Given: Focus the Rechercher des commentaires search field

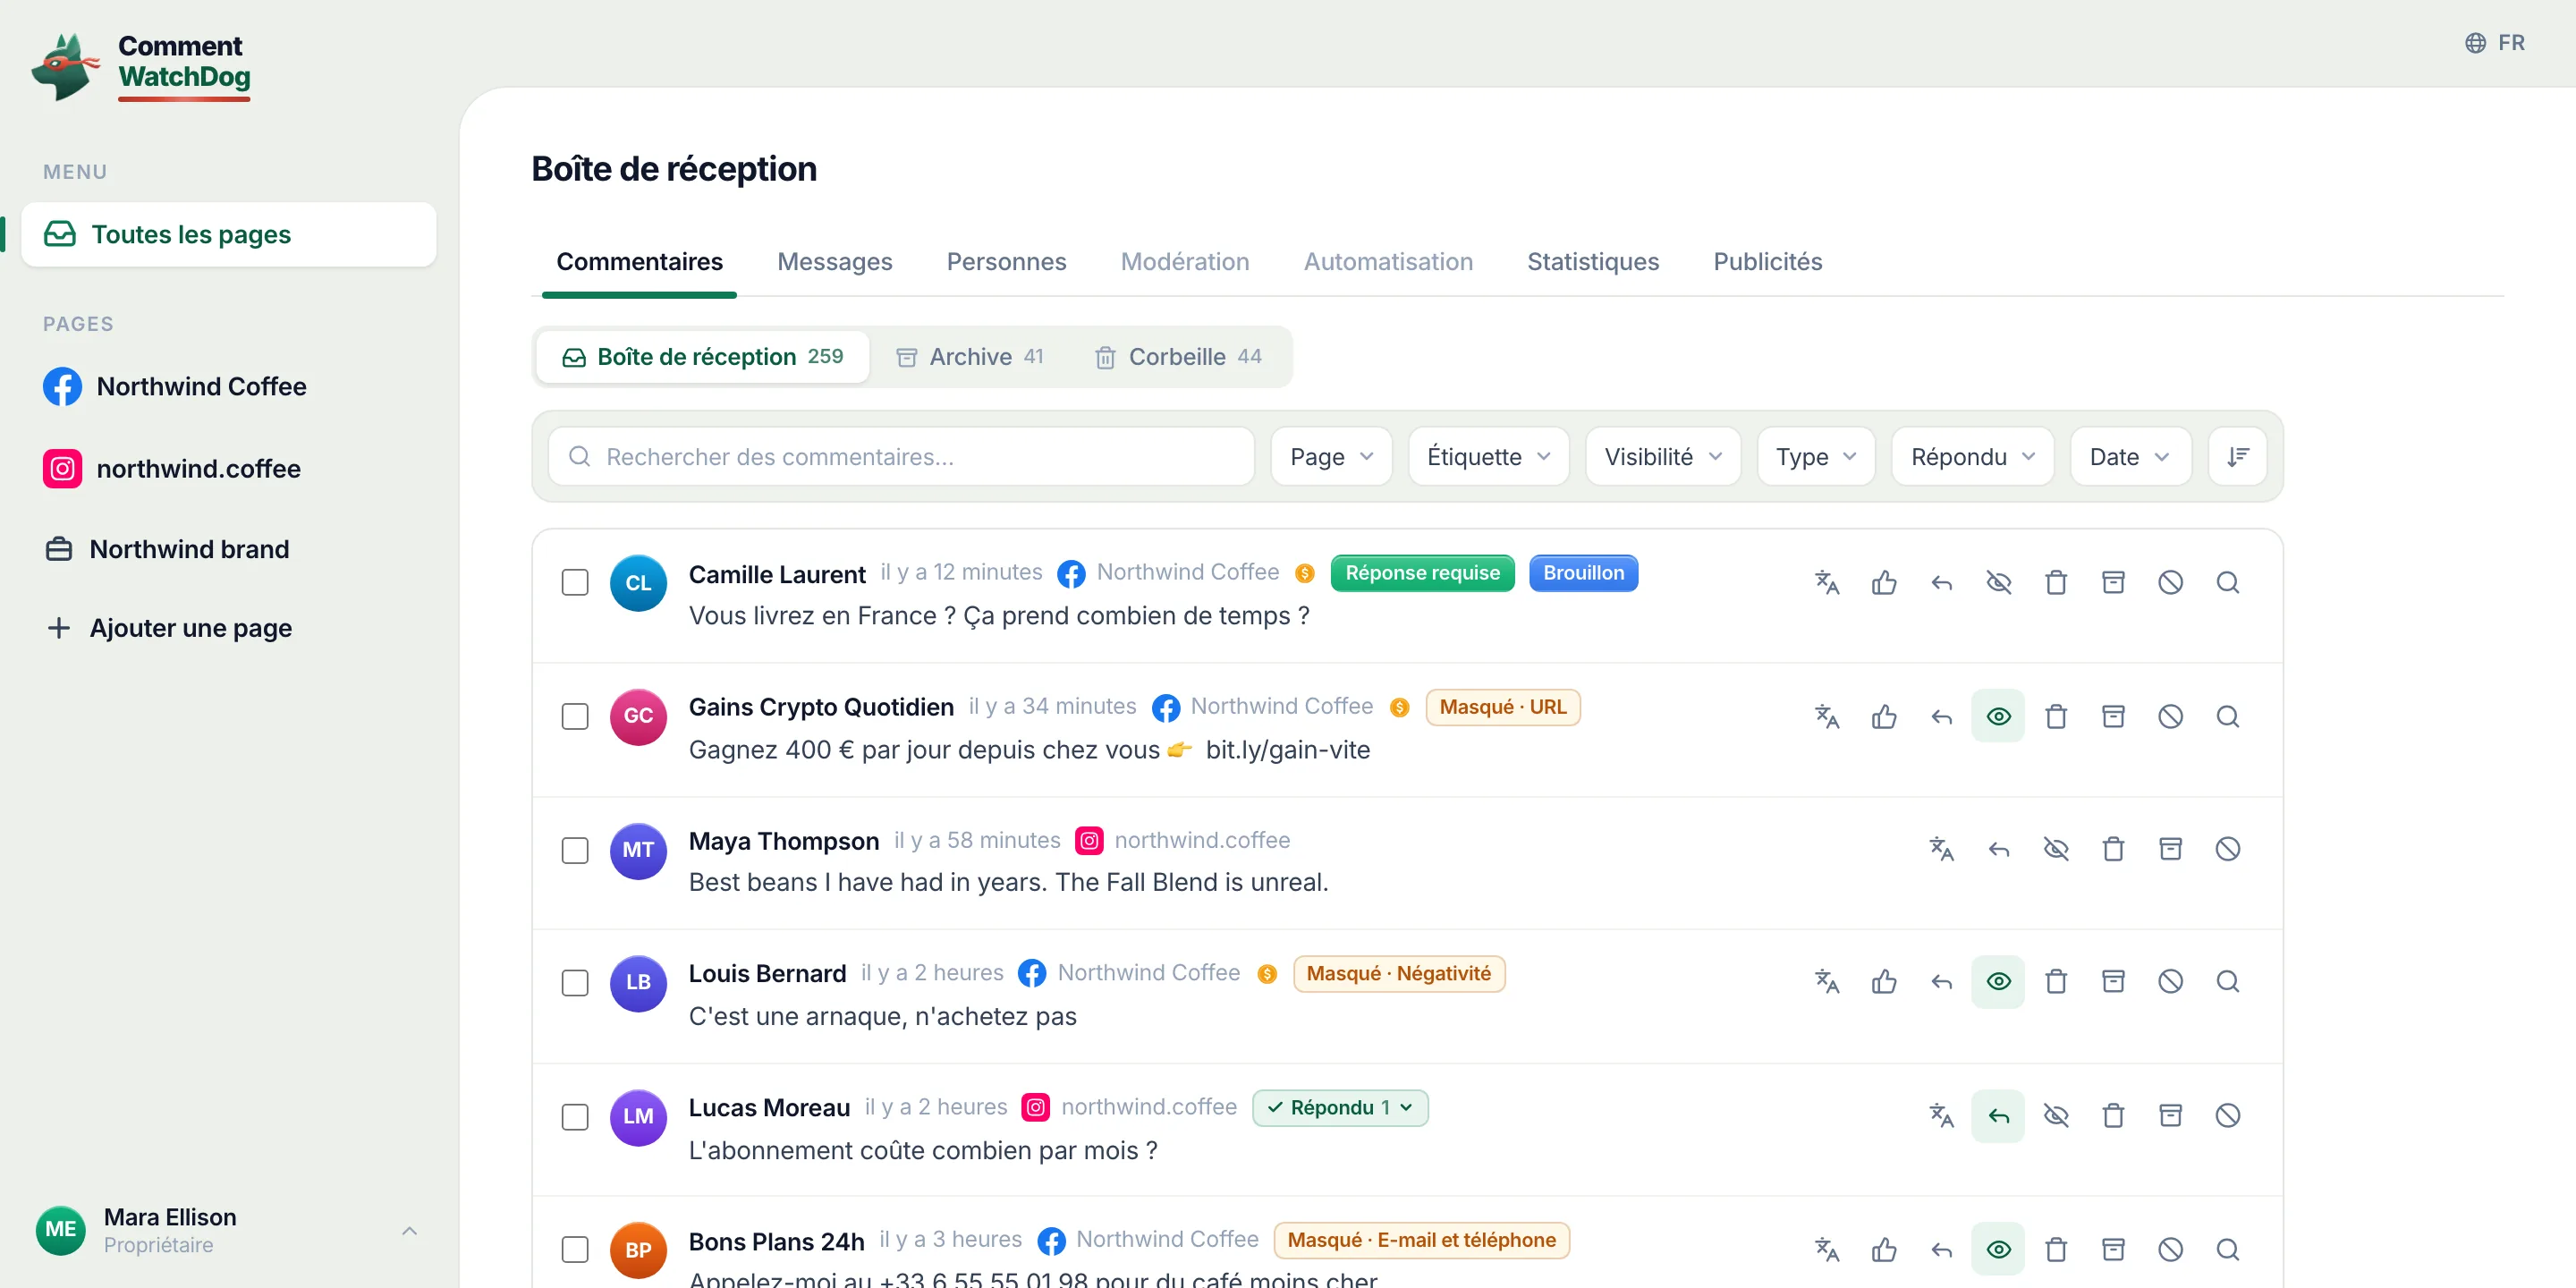Looking at the screenshot, I should (901, 457).
